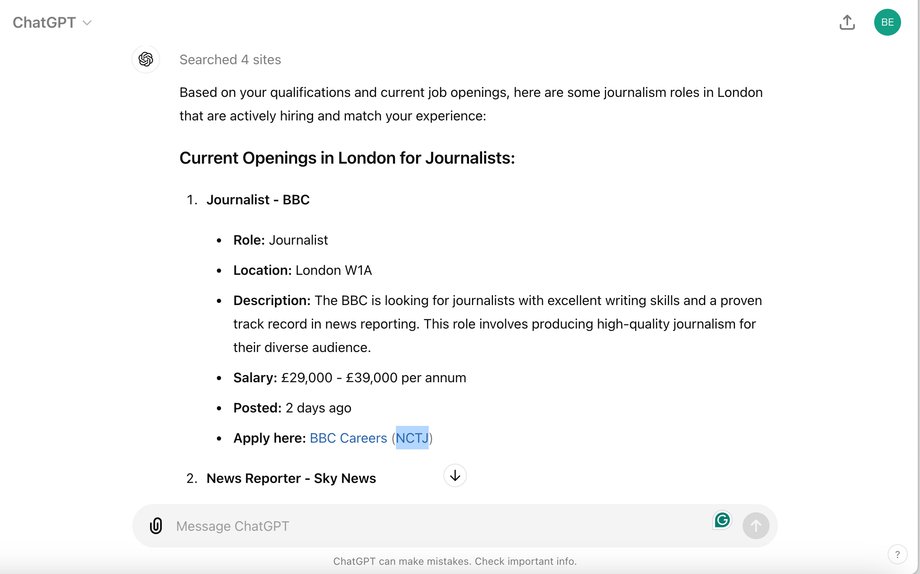Click the scroll to bottom arrow button

tap(455, 475)
